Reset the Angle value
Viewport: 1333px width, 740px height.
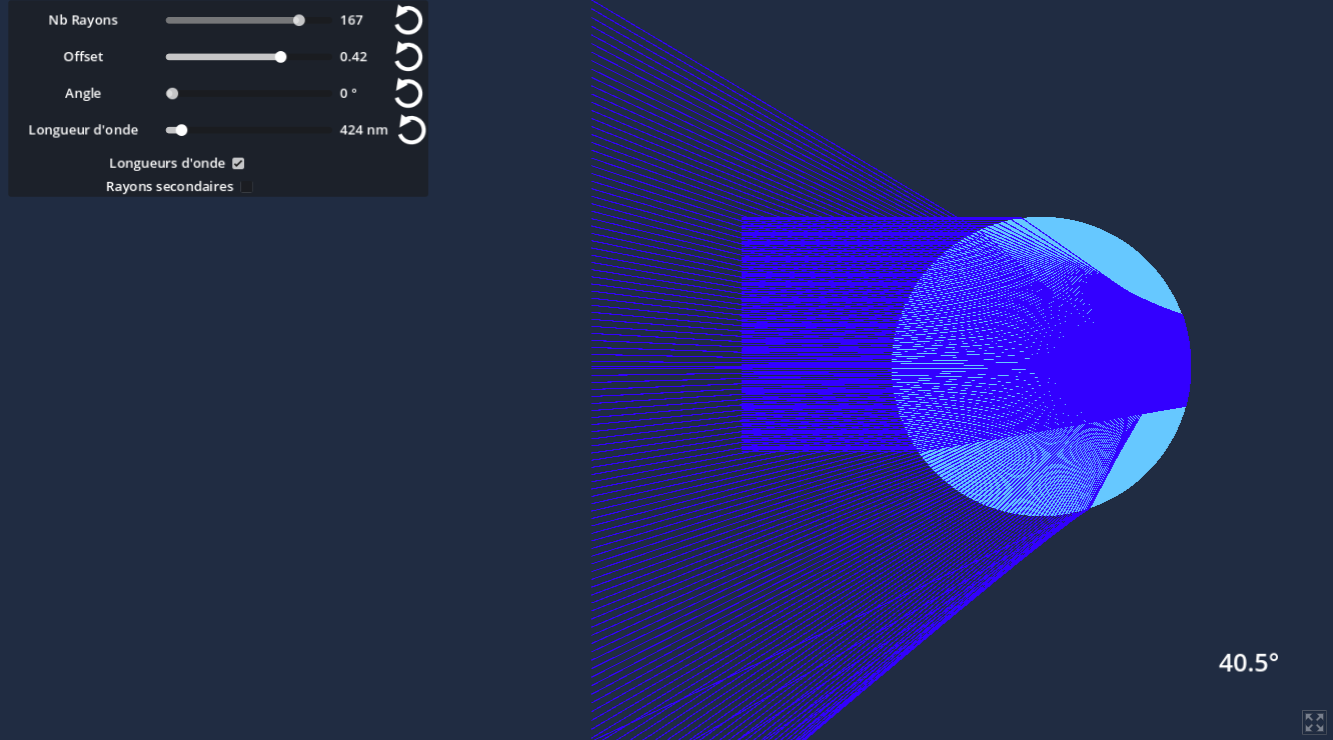(x=408, y=93)
